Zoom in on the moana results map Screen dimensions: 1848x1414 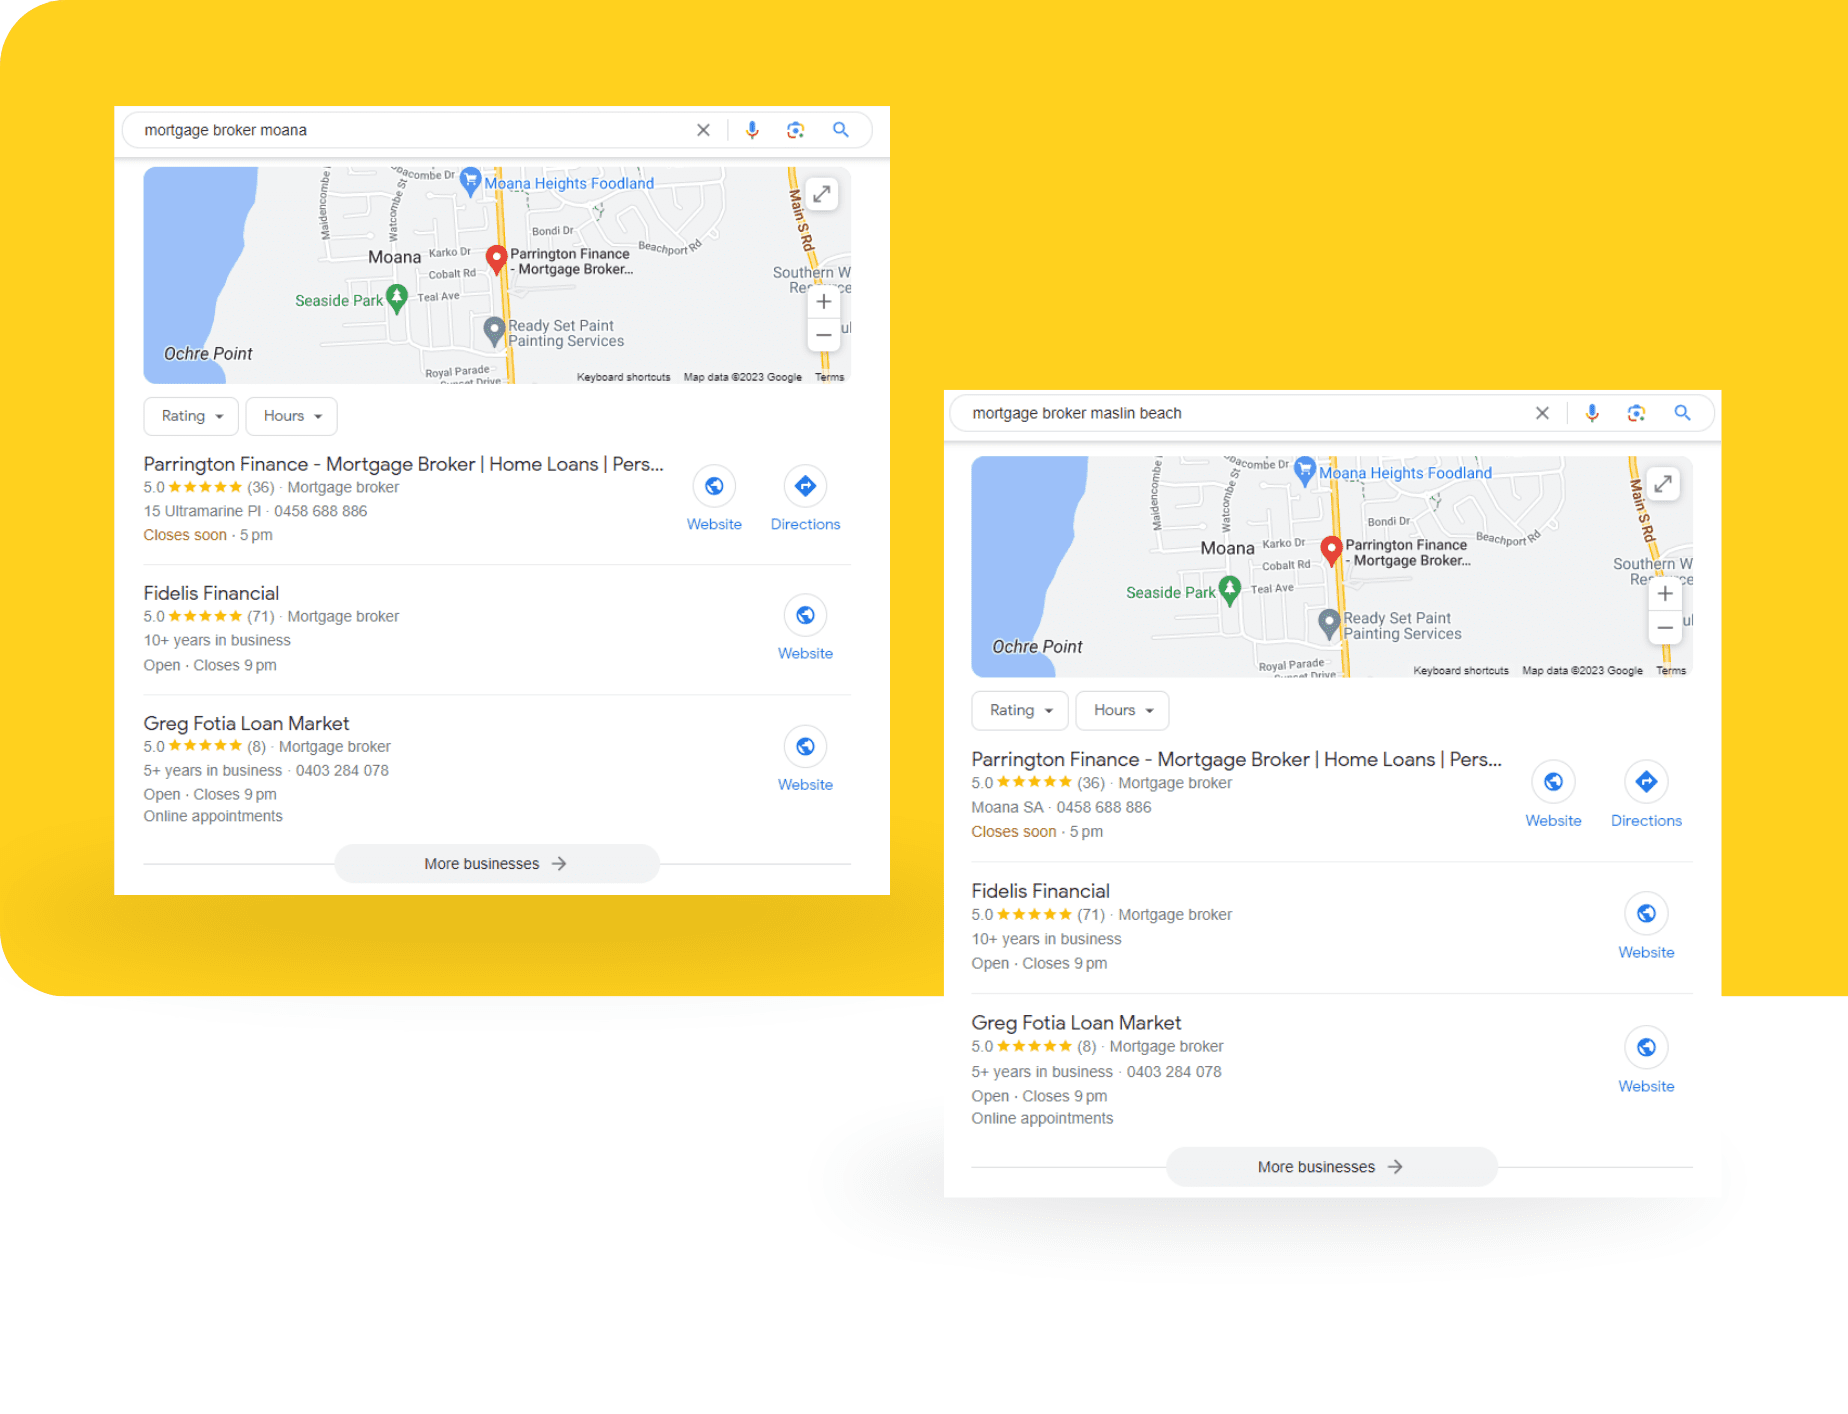pyautogui.click(x=823, y=301)
